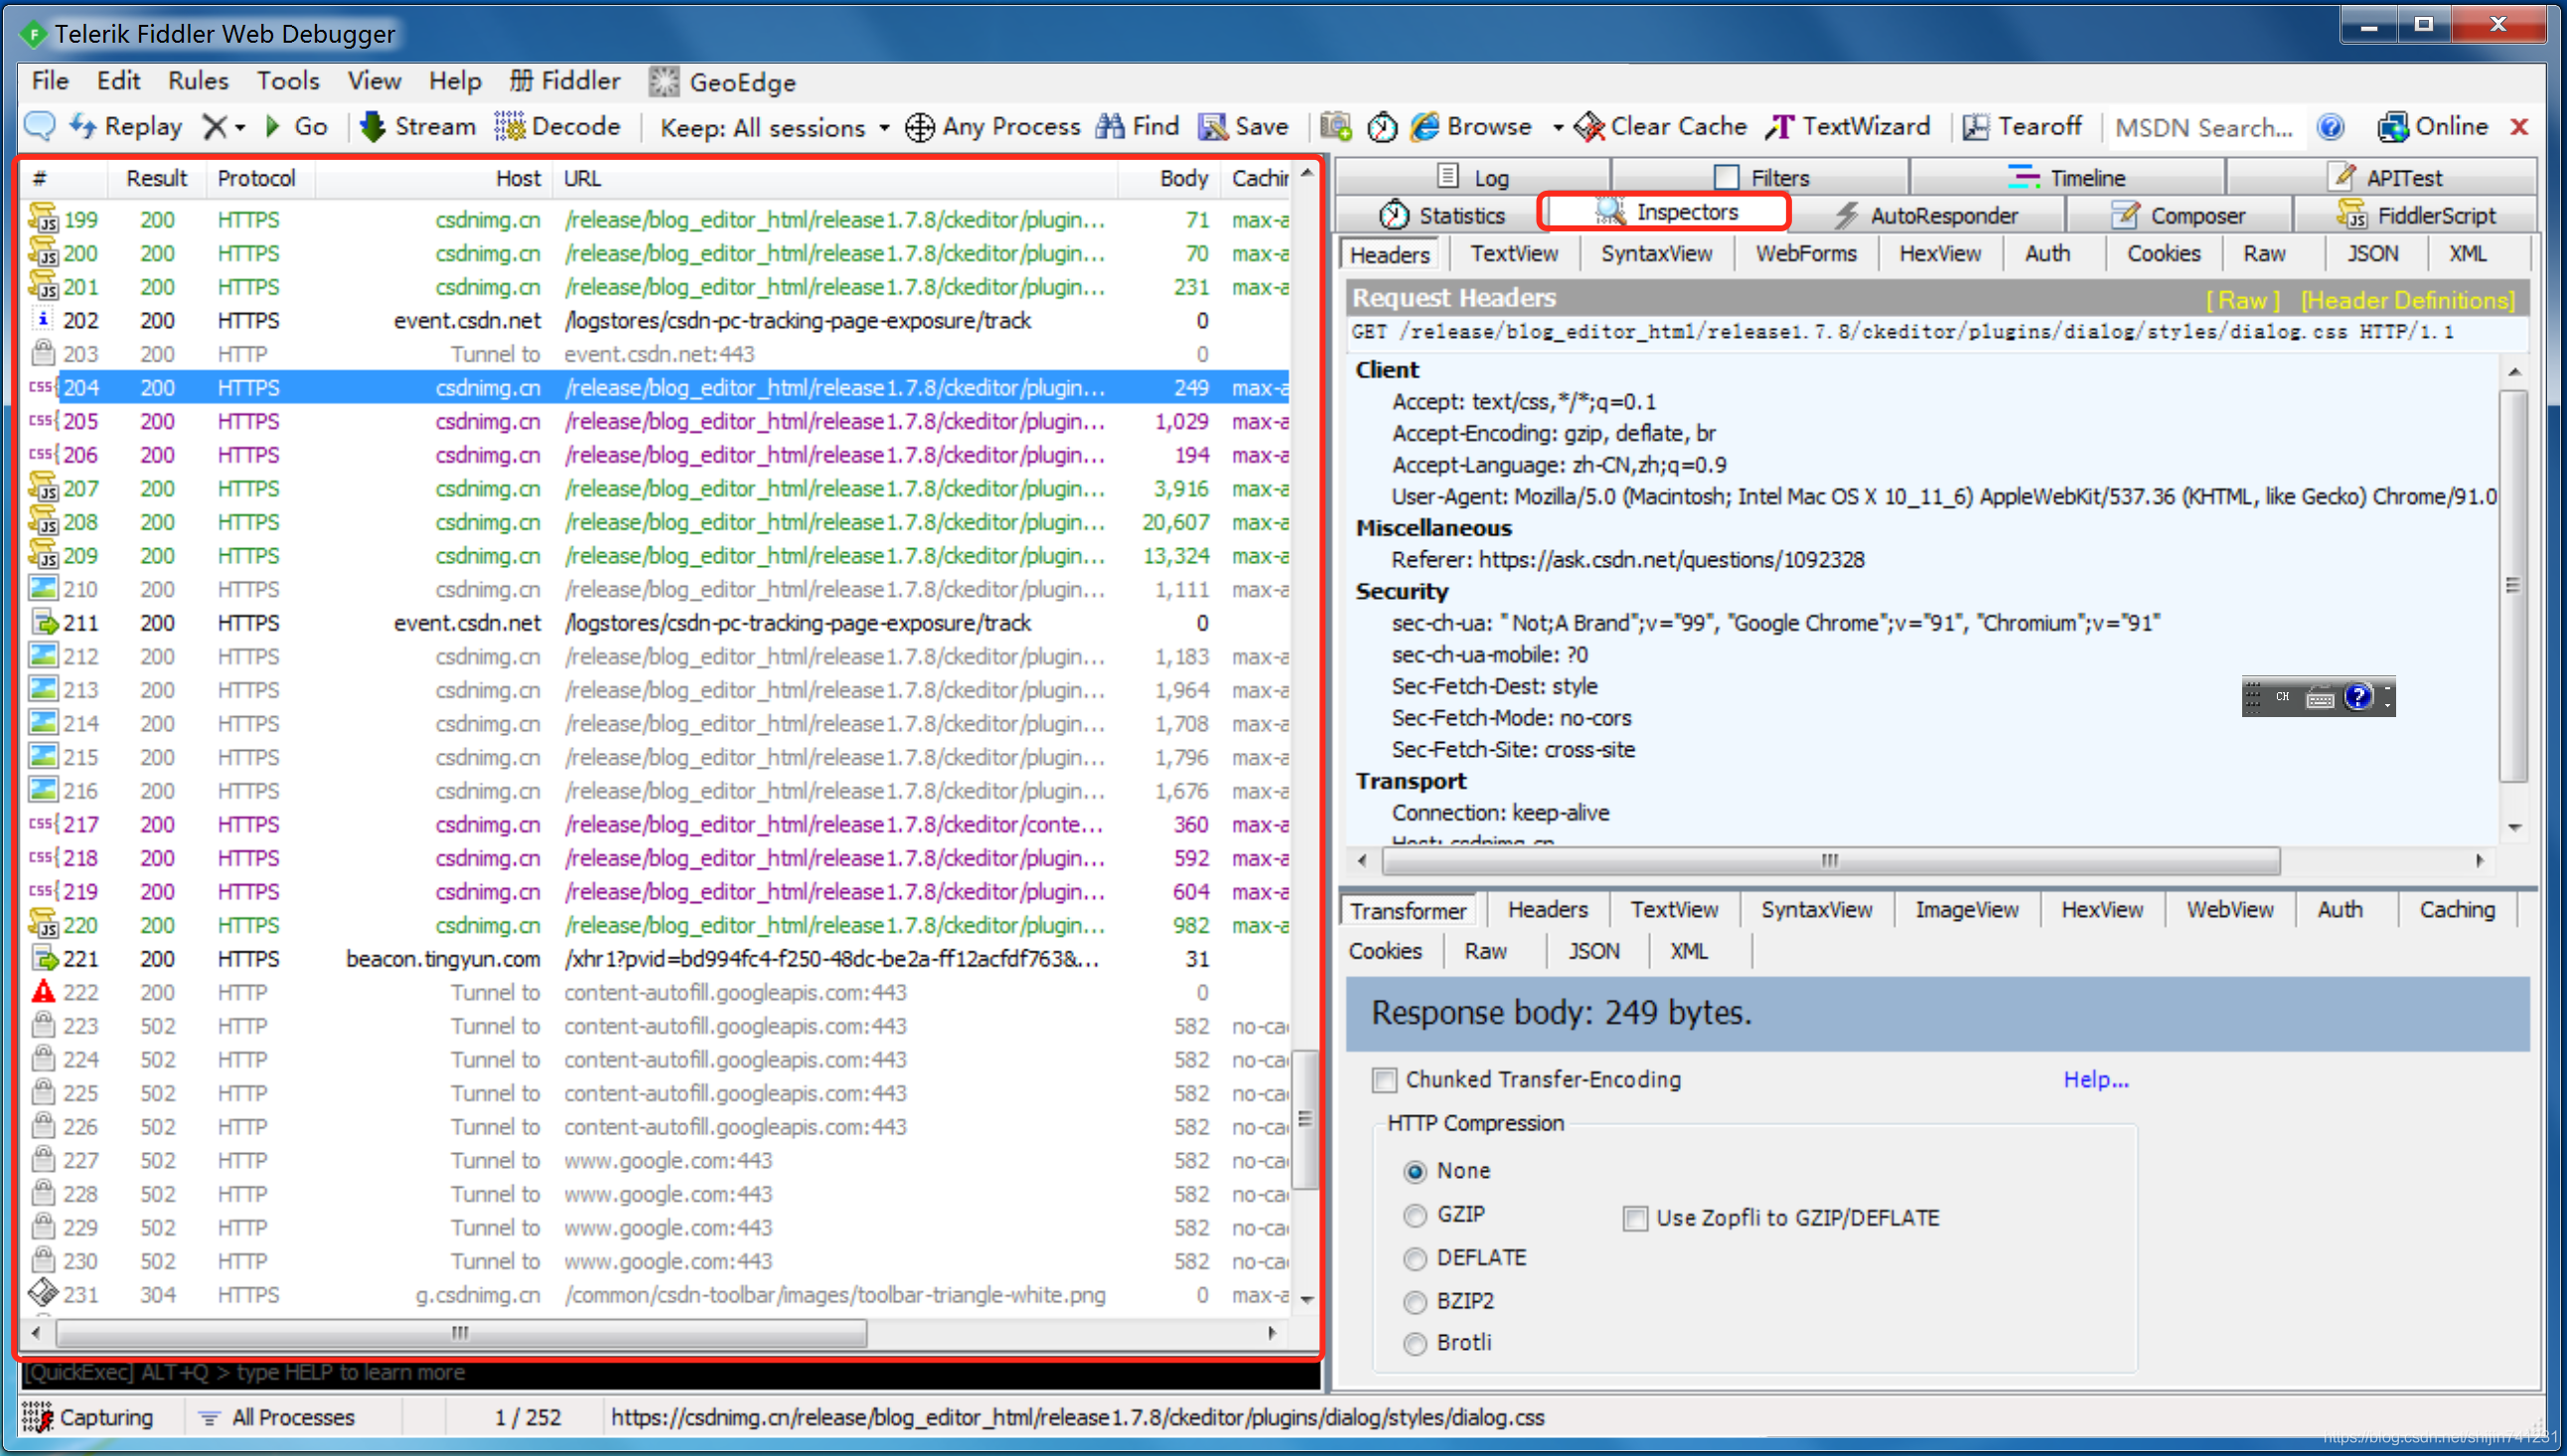
Task: Close the toolbar with red X
Action: tap(2519, 127)
